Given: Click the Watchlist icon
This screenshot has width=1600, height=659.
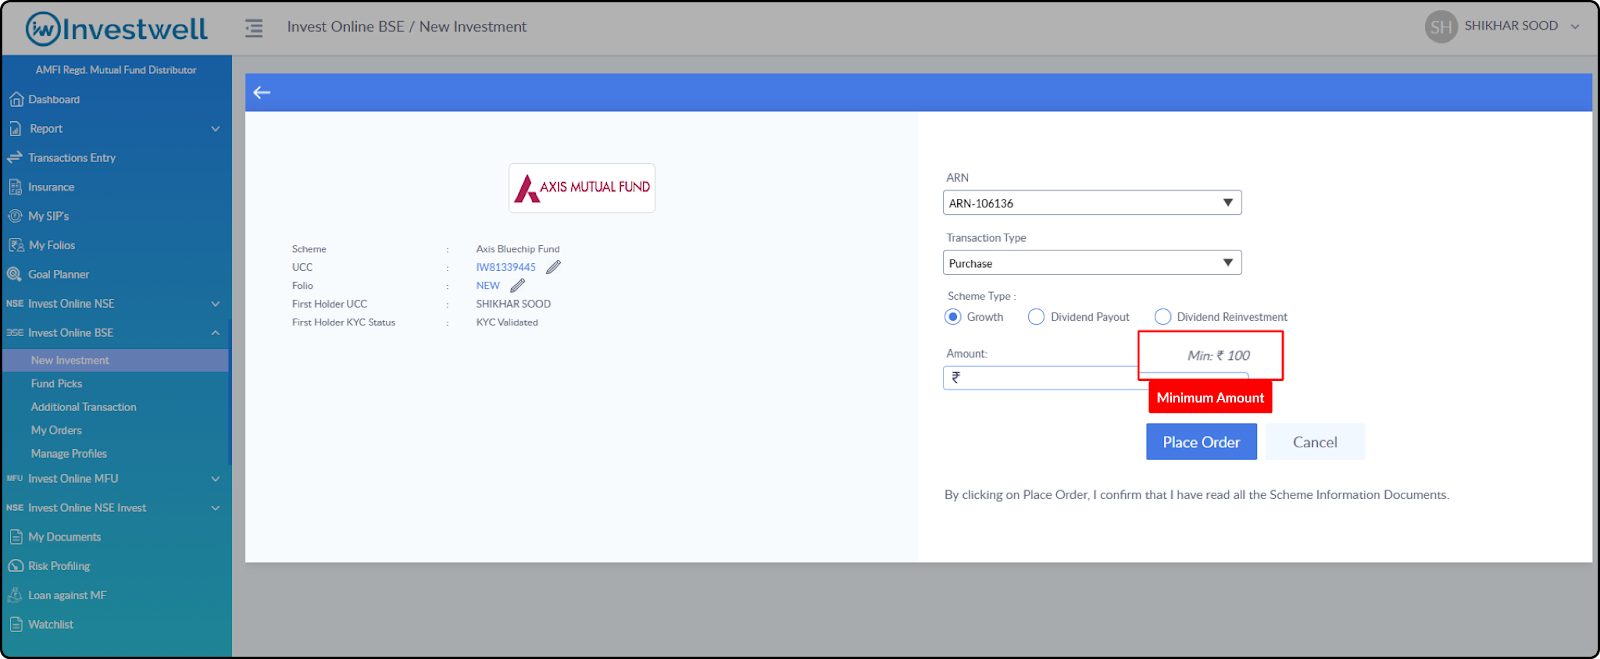Looking at the screenshot, I should (16, 624).
